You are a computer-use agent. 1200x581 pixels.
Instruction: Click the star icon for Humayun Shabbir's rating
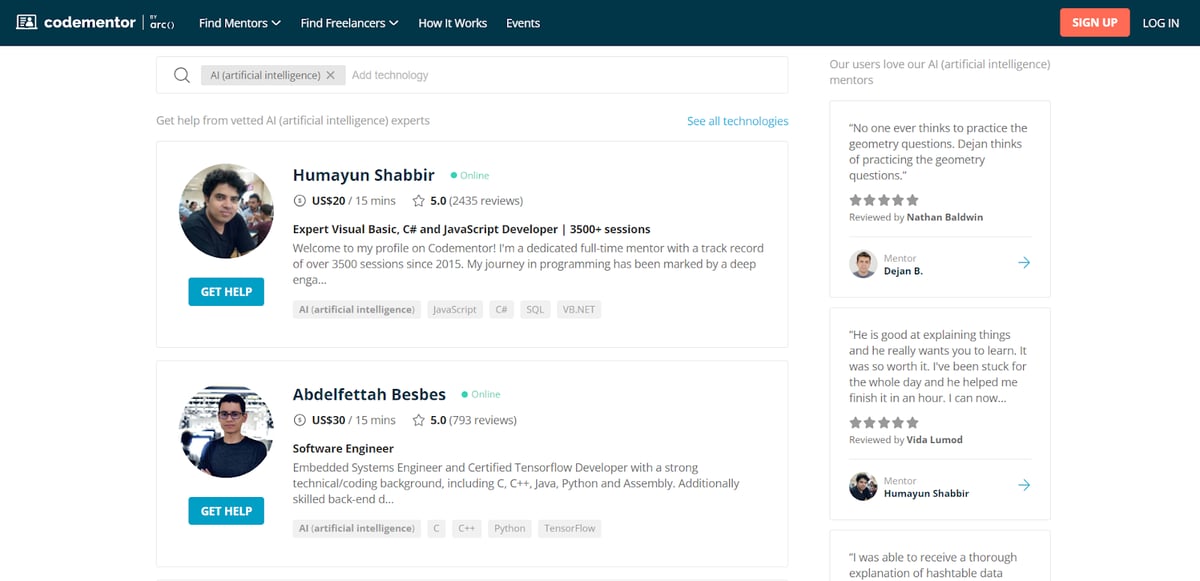click(x=419, y=201)
